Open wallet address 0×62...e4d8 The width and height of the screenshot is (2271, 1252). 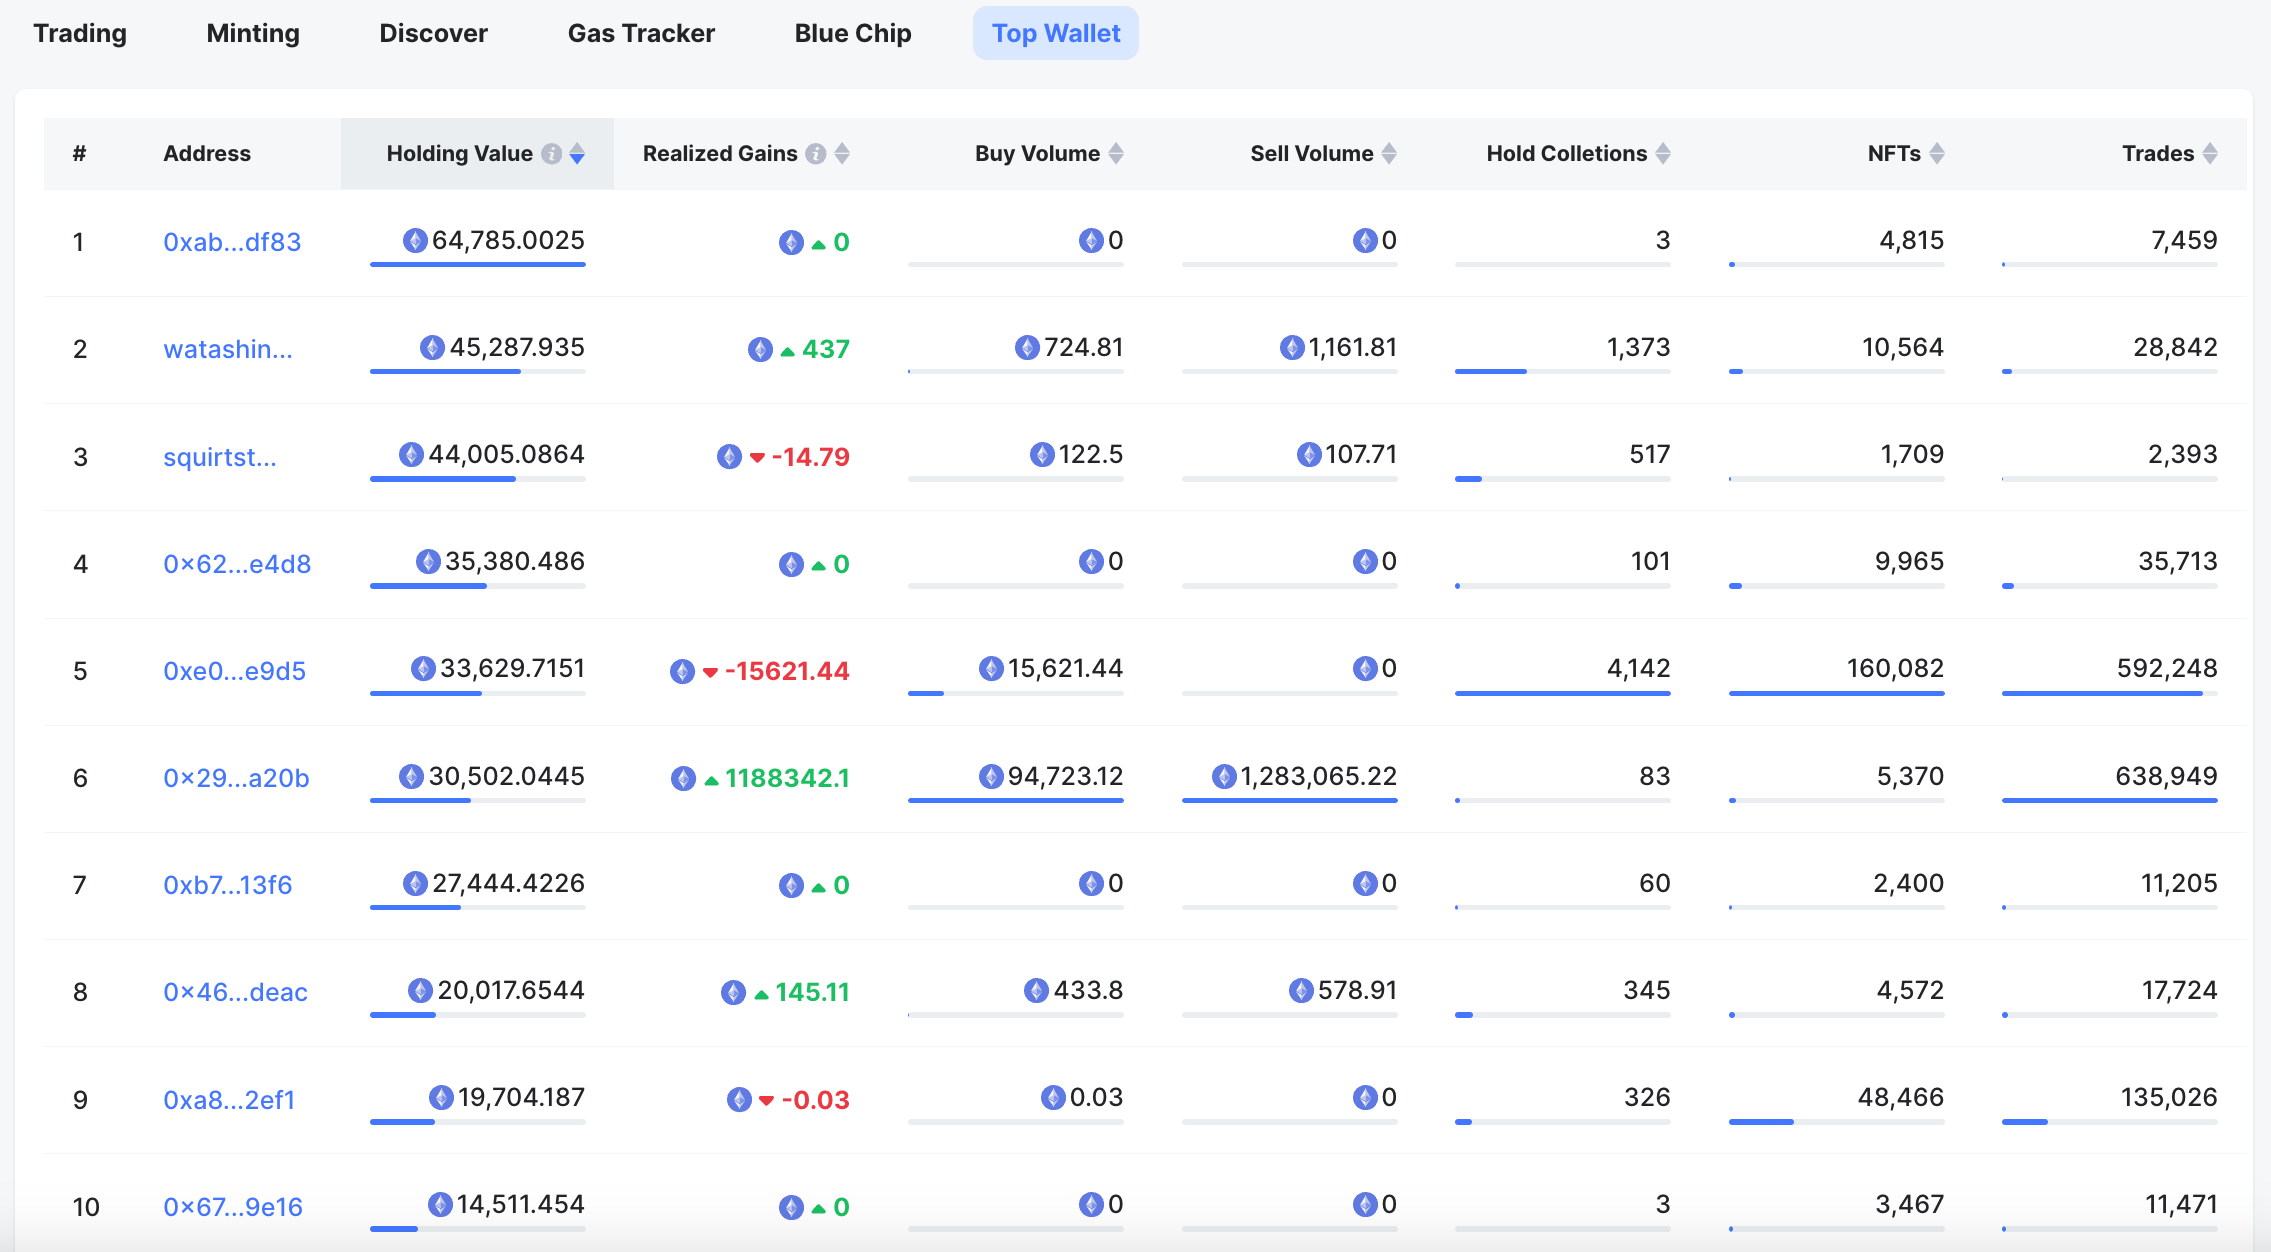click(x=237, y=564)
